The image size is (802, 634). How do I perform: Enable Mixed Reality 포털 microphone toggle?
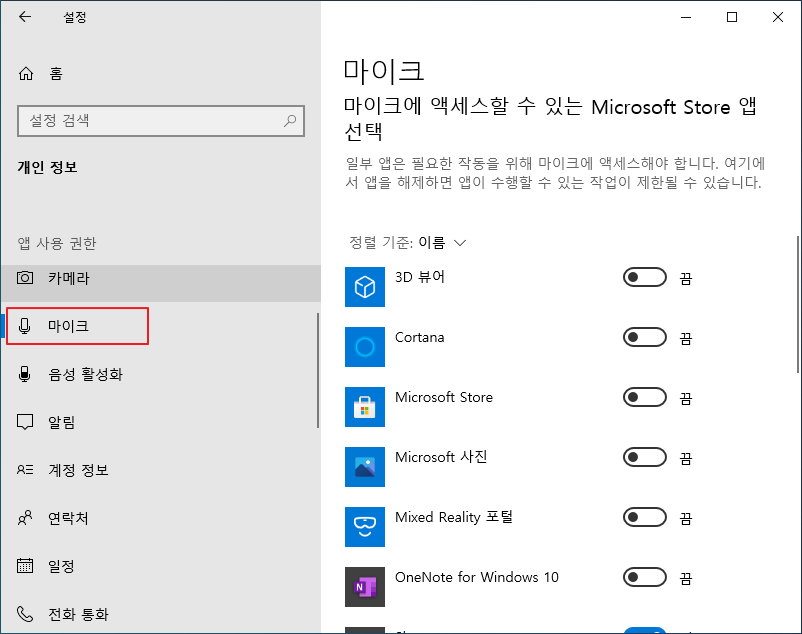click(644, 517)
